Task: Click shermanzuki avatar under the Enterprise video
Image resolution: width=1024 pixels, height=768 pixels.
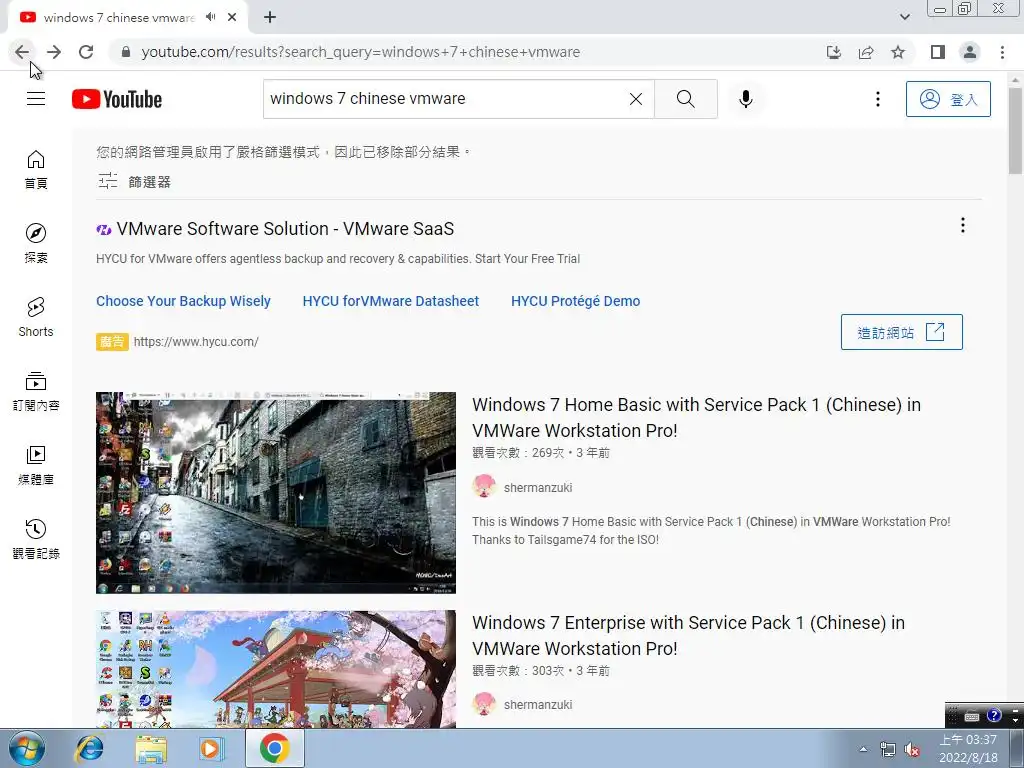Action: 484,704
